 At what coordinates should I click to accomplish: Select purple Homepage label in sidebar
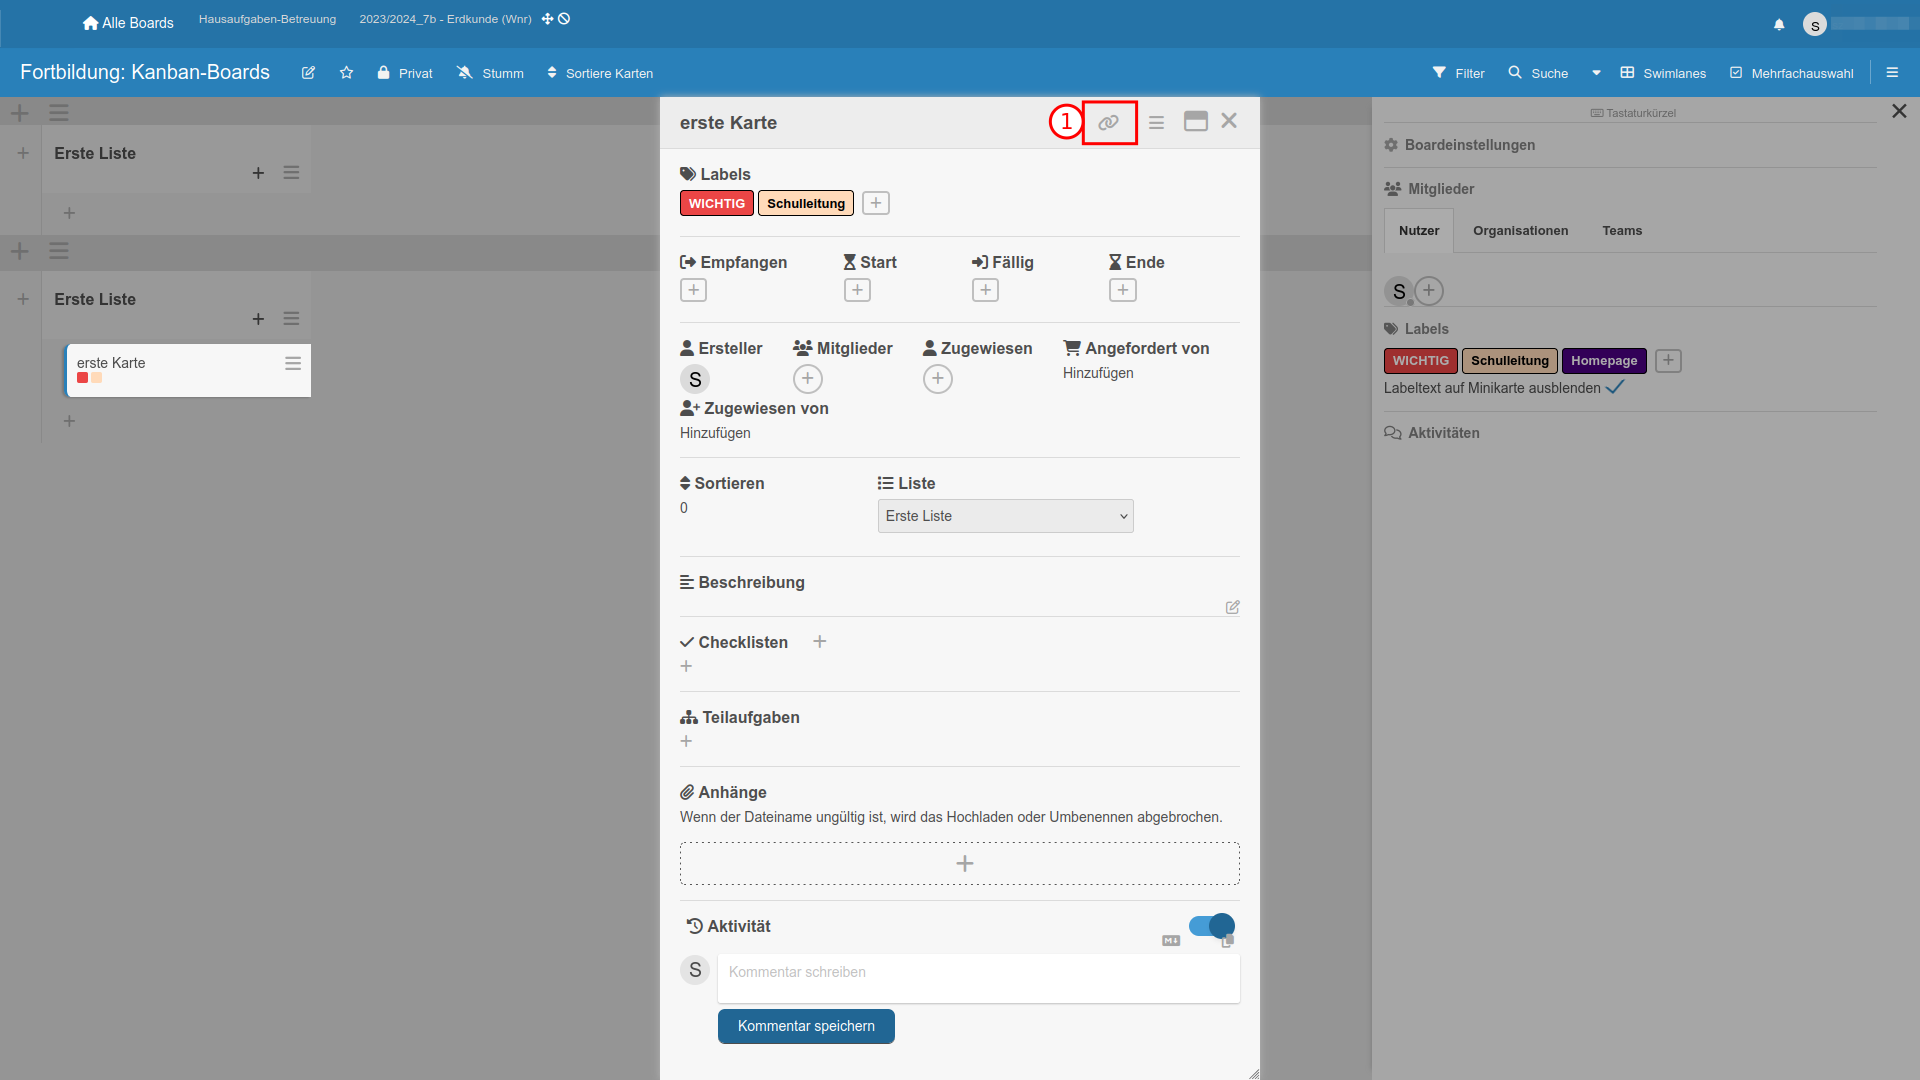1603,361
